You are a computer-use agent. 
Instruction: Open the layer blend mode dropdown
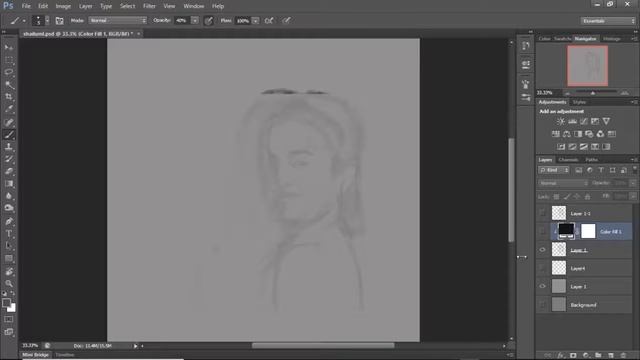coord(563,183)
